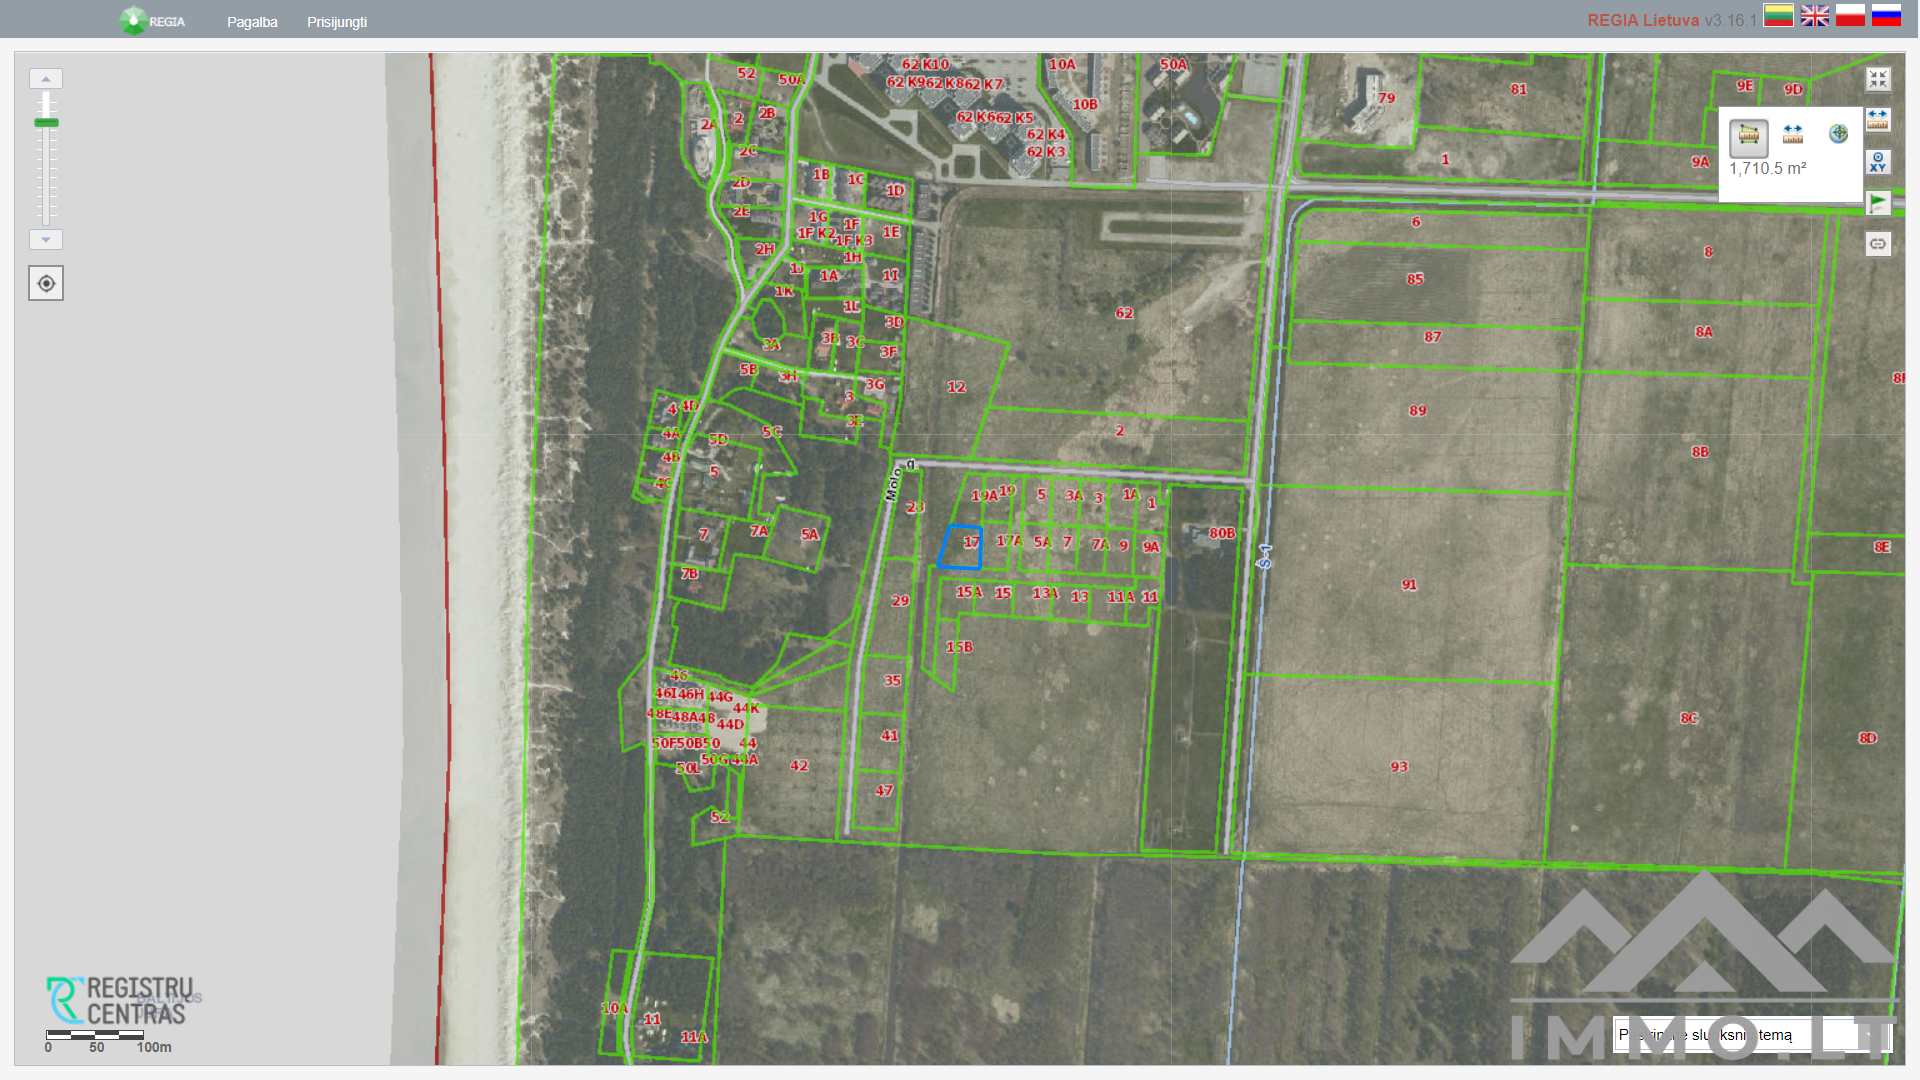Image resolution: width=1920 pixels, height=1080 pixels.
Task: Switch language to Russian flag
Action: [1886, 15]
